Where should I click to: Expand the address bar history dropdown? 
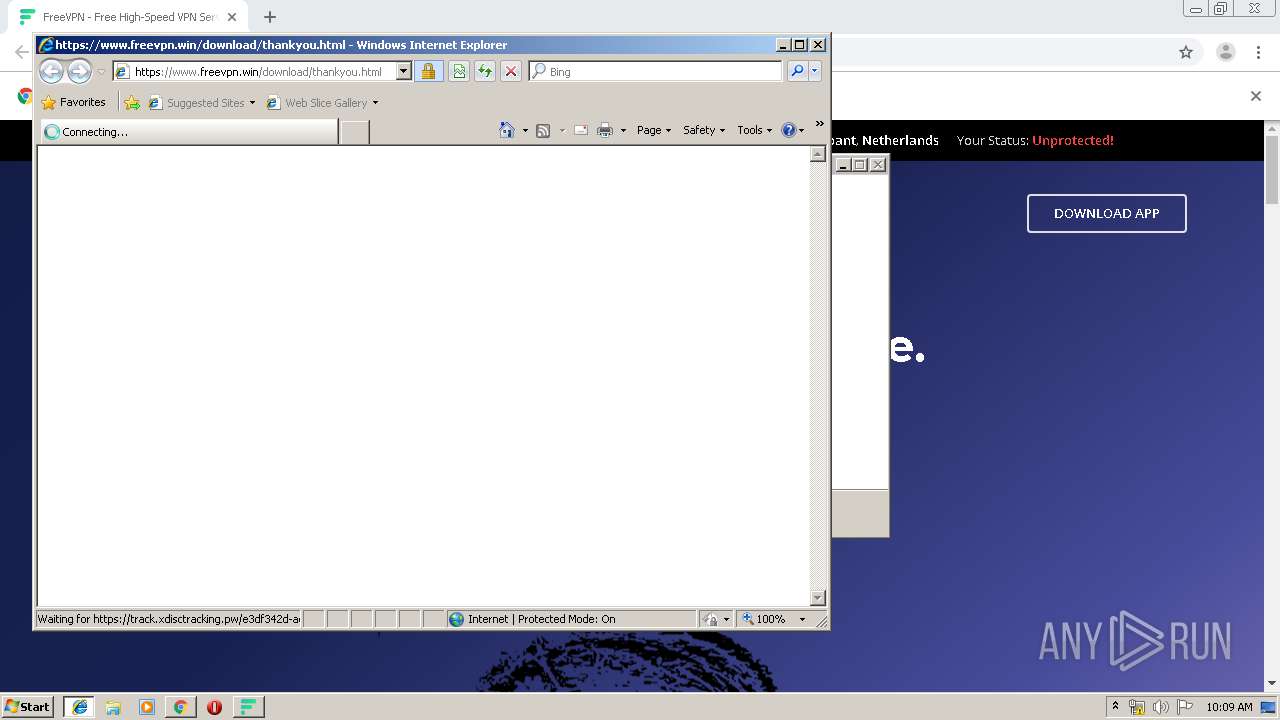404,72
